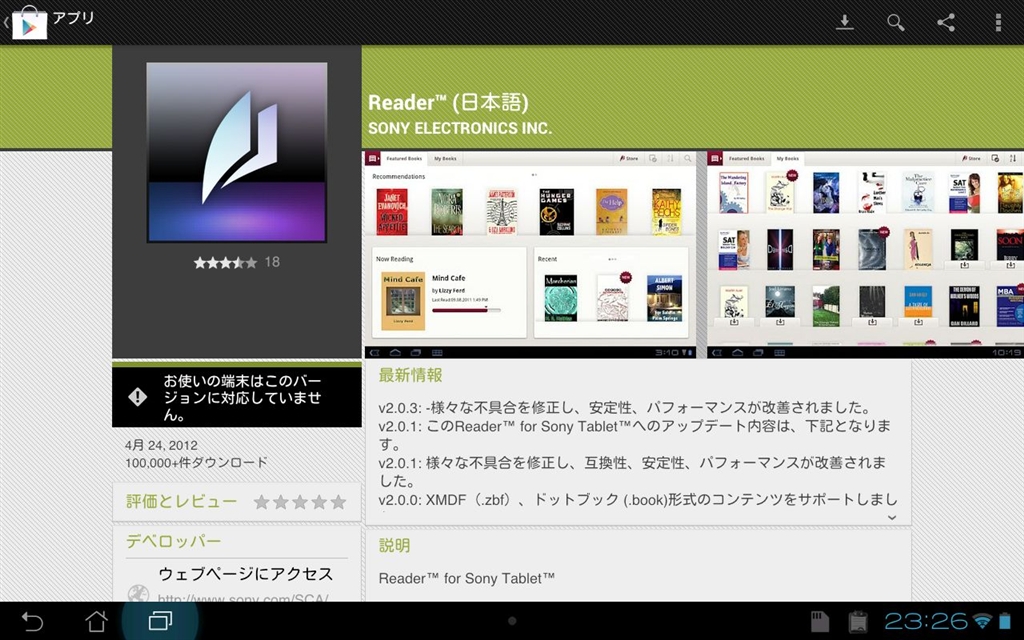Tap the Wi-Fi signal icon

pos(982,621)
